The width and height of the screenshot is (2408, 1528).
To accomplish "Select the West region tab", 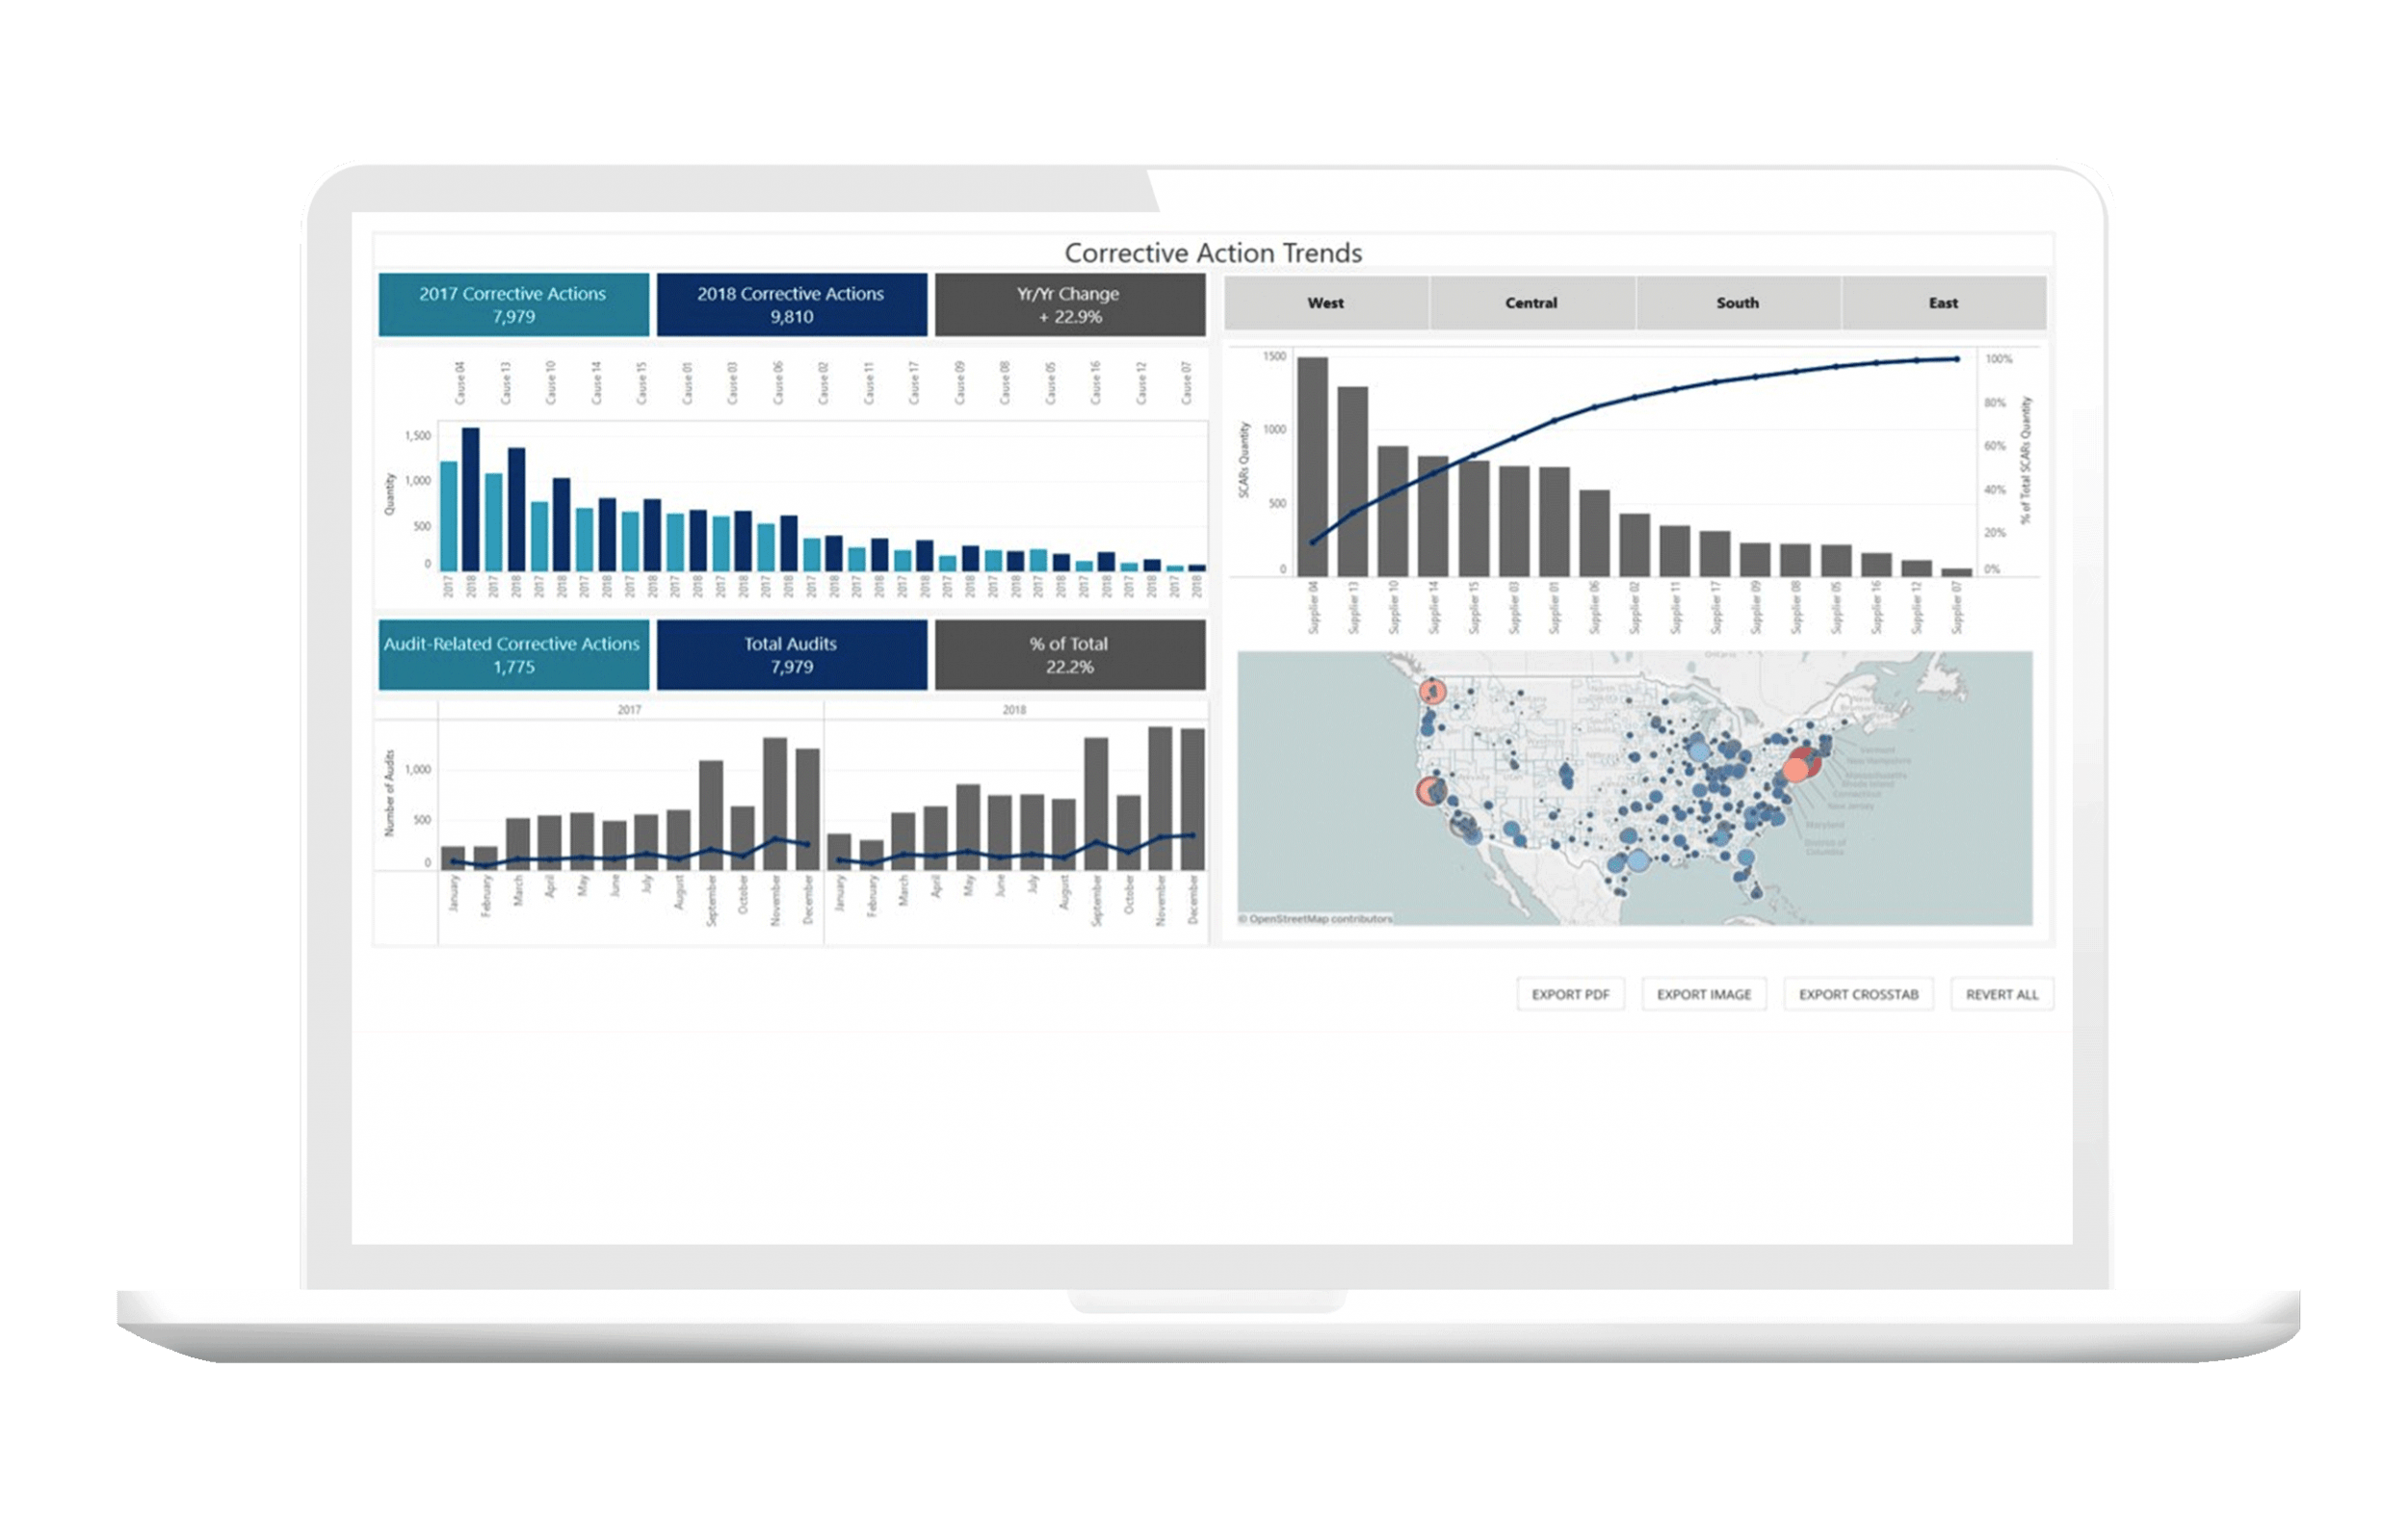I will point(1326,303).
